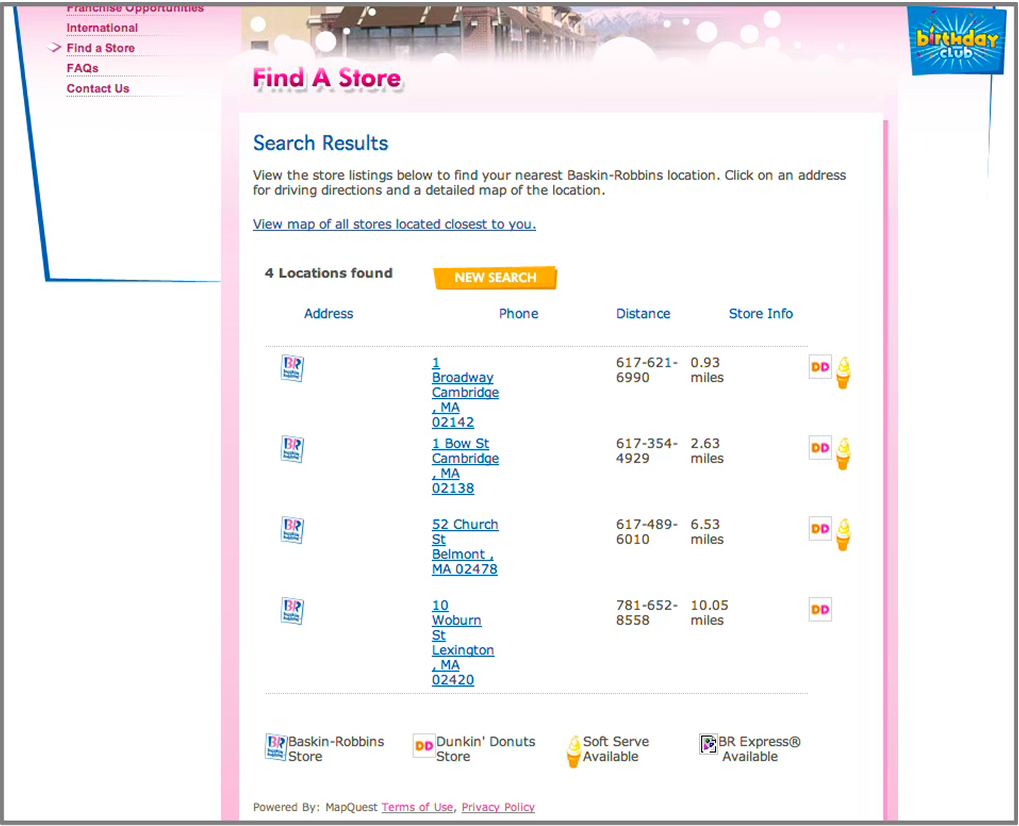The image size is (1019, 826).
Task: Click the Baskin-Robbins icon for 1 Bow St row
Action: [x=292, y=449]
